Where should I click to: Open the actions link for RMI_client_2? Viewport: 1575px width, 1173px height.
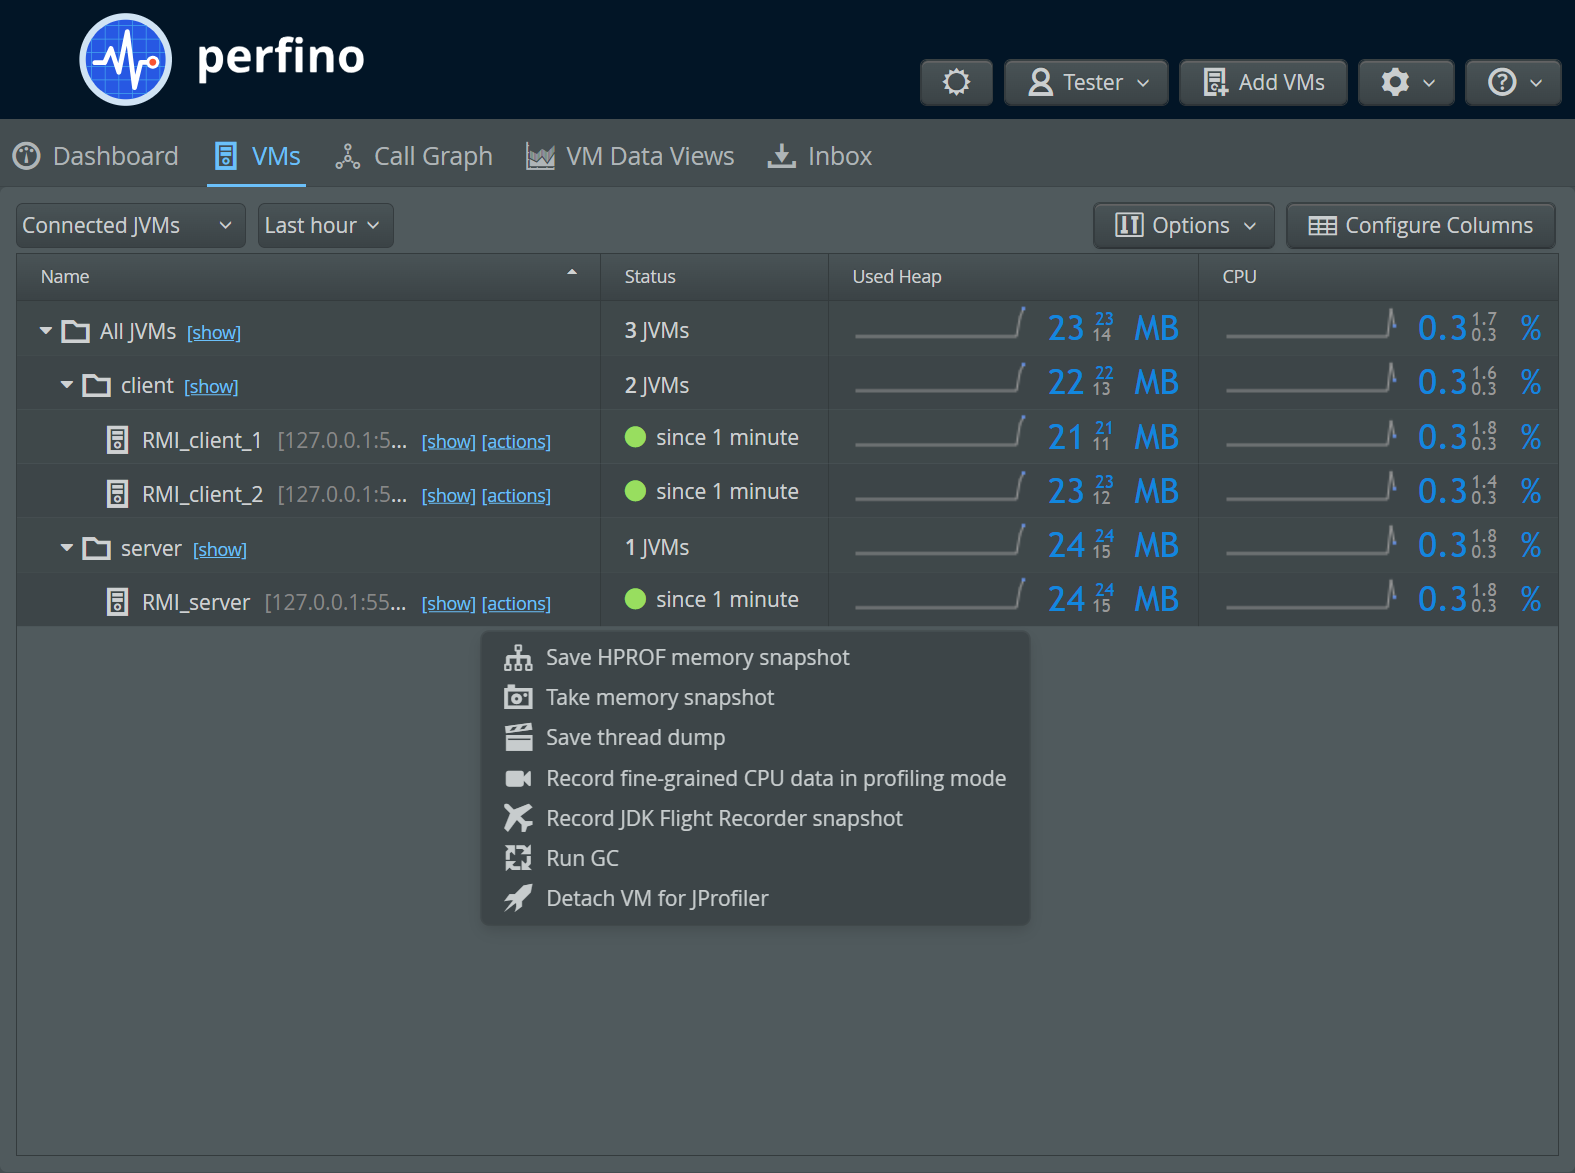516,496
